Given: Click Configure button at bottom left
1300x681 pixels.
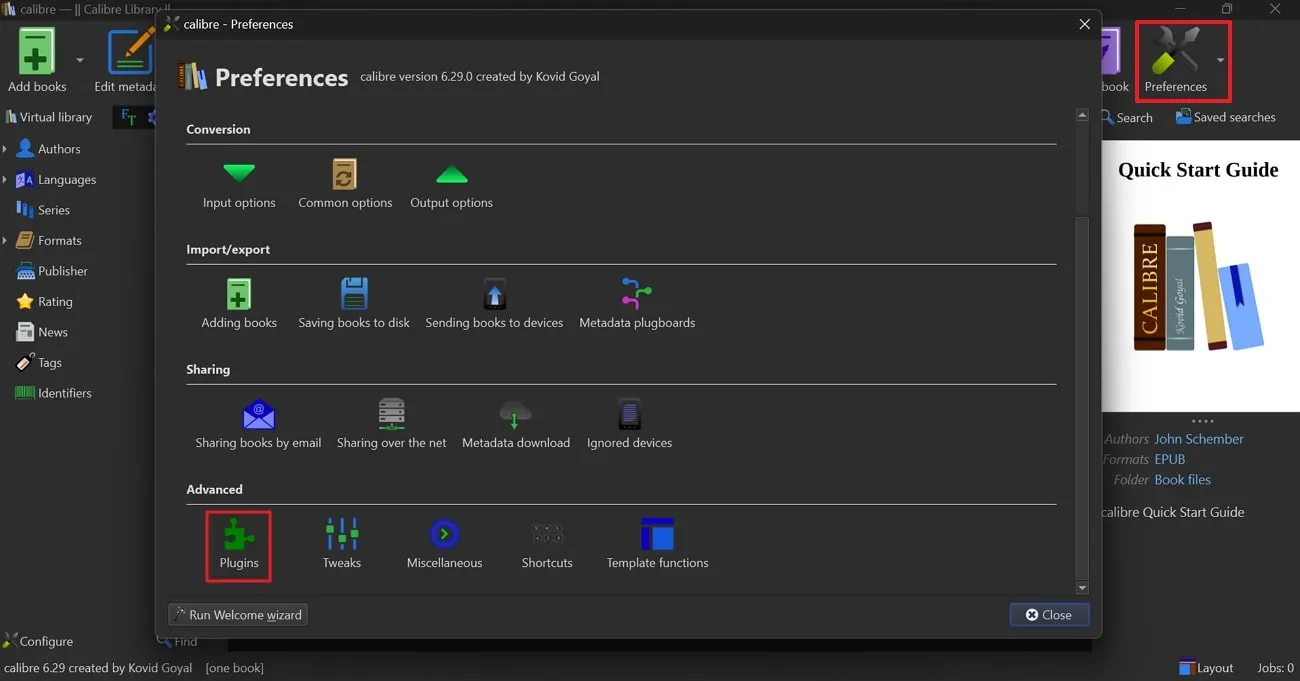Looking at the screenshot, I should click(38, 641).
